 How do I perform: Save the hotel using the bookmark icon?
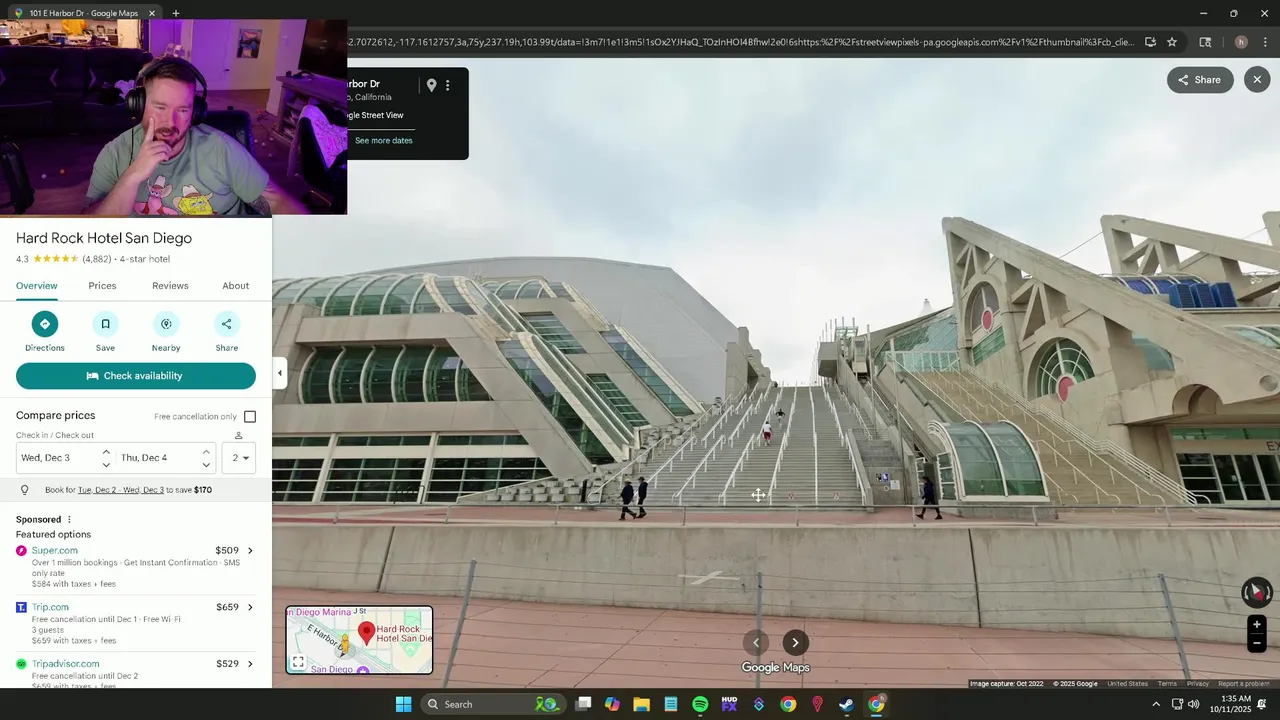pyautogui.click(x=105, y=324)
